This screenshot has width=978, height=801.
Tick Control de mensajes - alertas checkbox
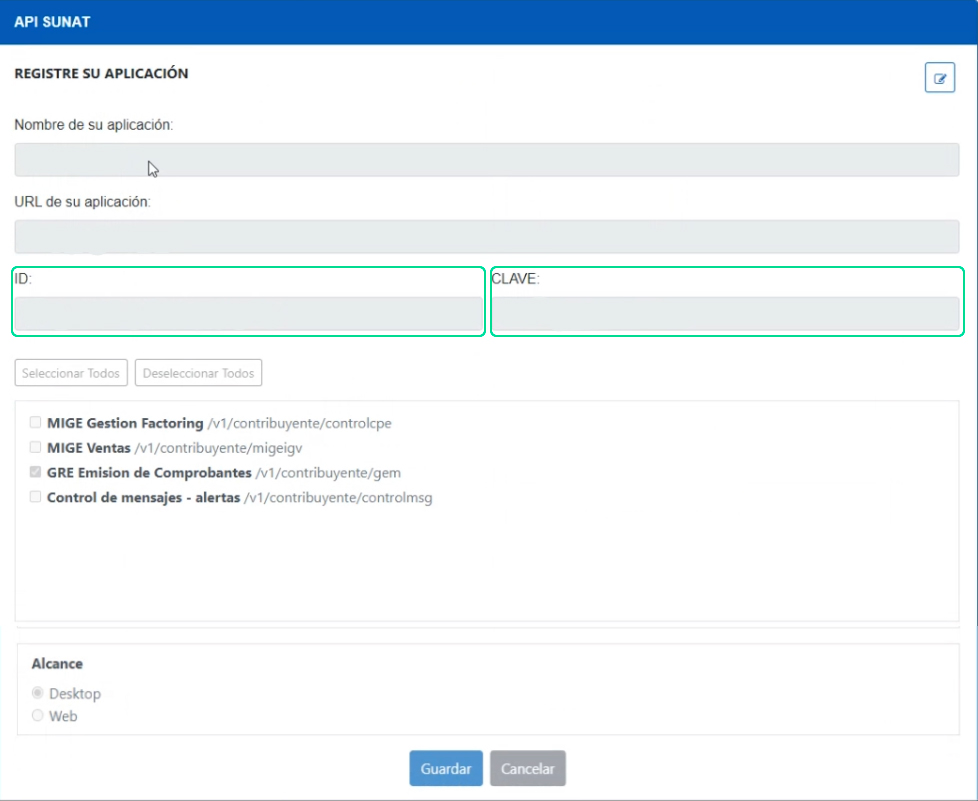36,497
